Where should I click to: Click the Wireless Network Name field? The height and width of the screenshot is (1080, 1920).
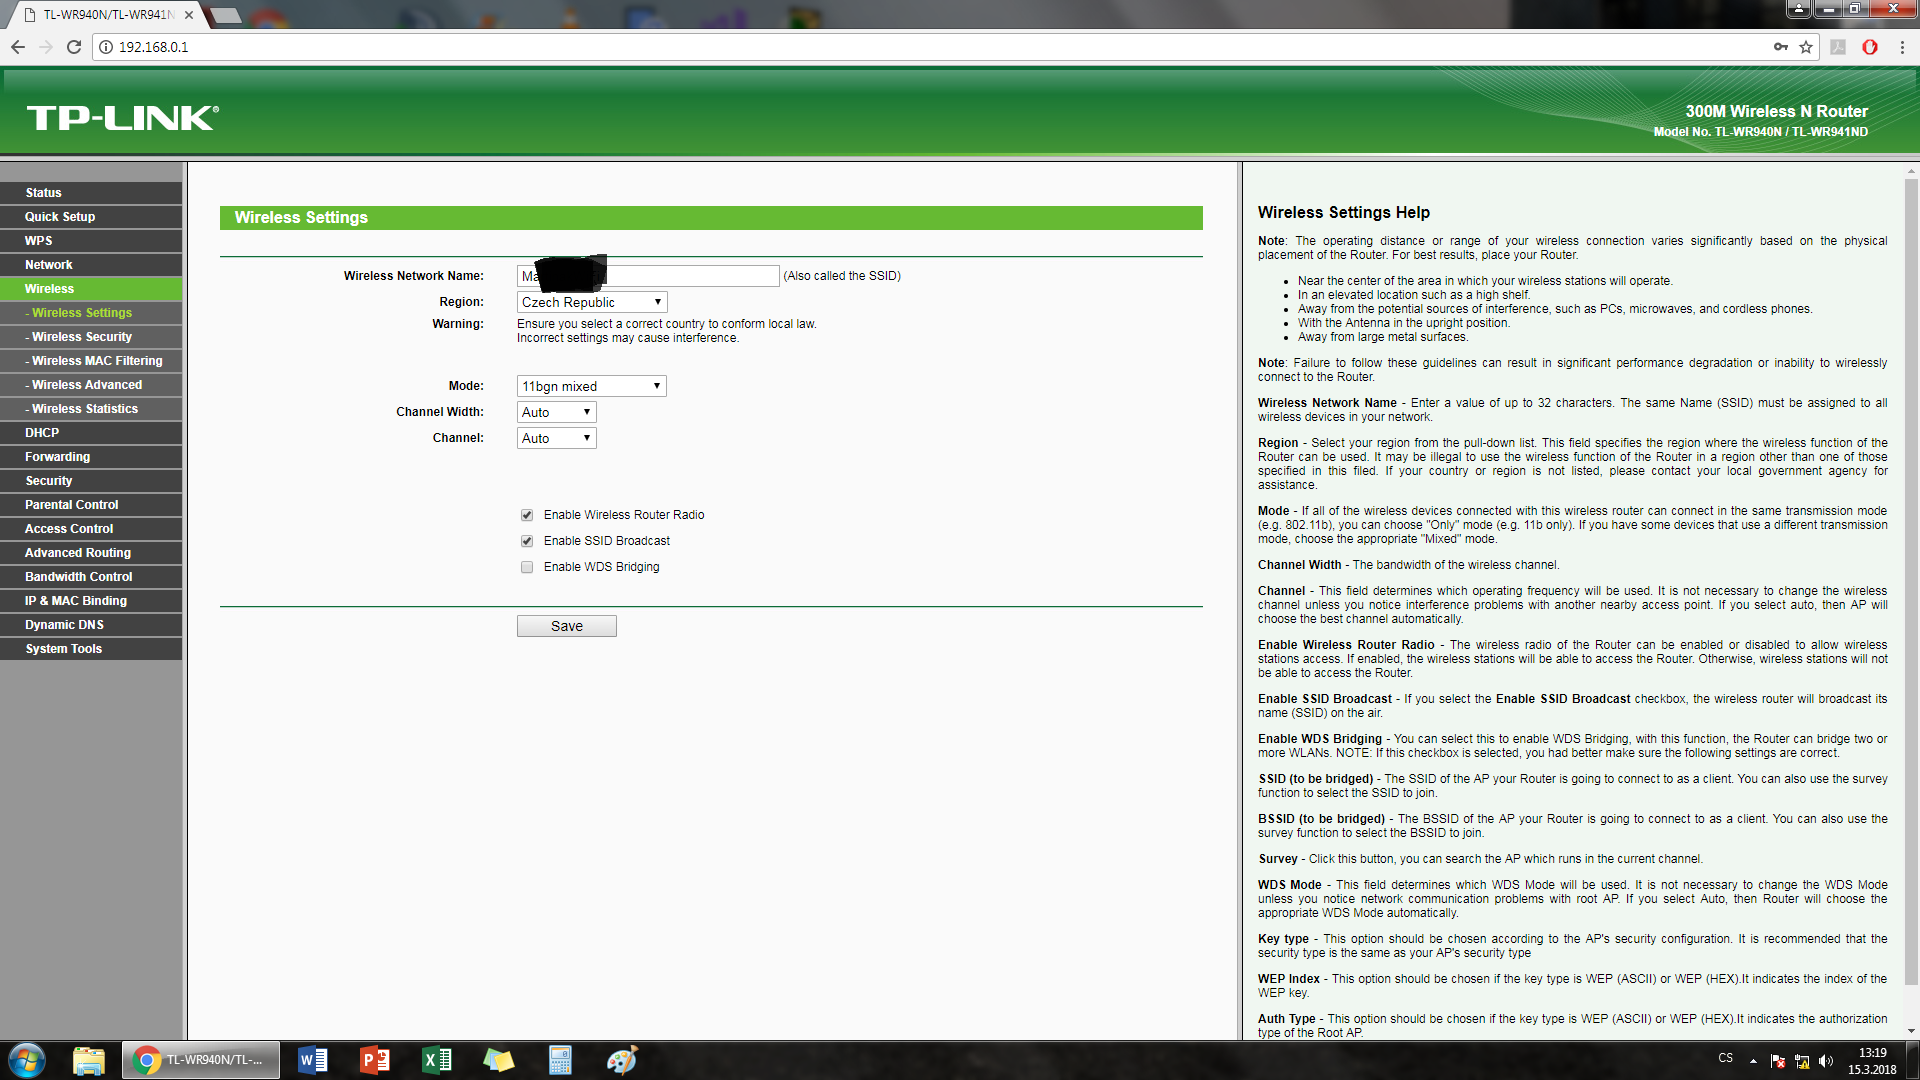click(x=690, y=276)
